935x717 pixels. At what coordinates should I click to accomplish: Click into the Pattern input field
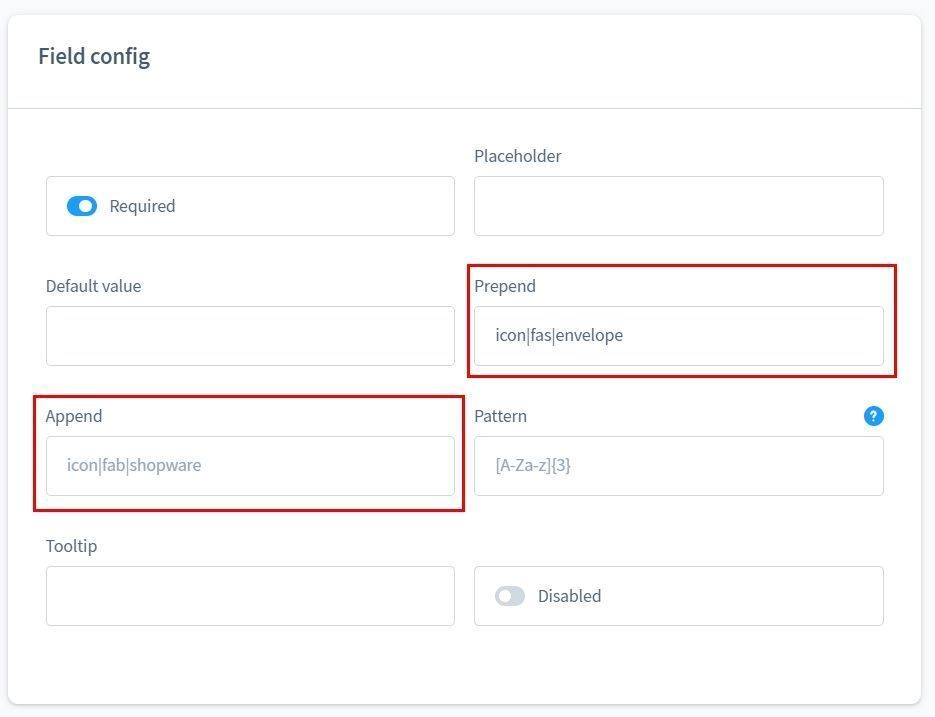pyautogui.click(x=678, y=466)
